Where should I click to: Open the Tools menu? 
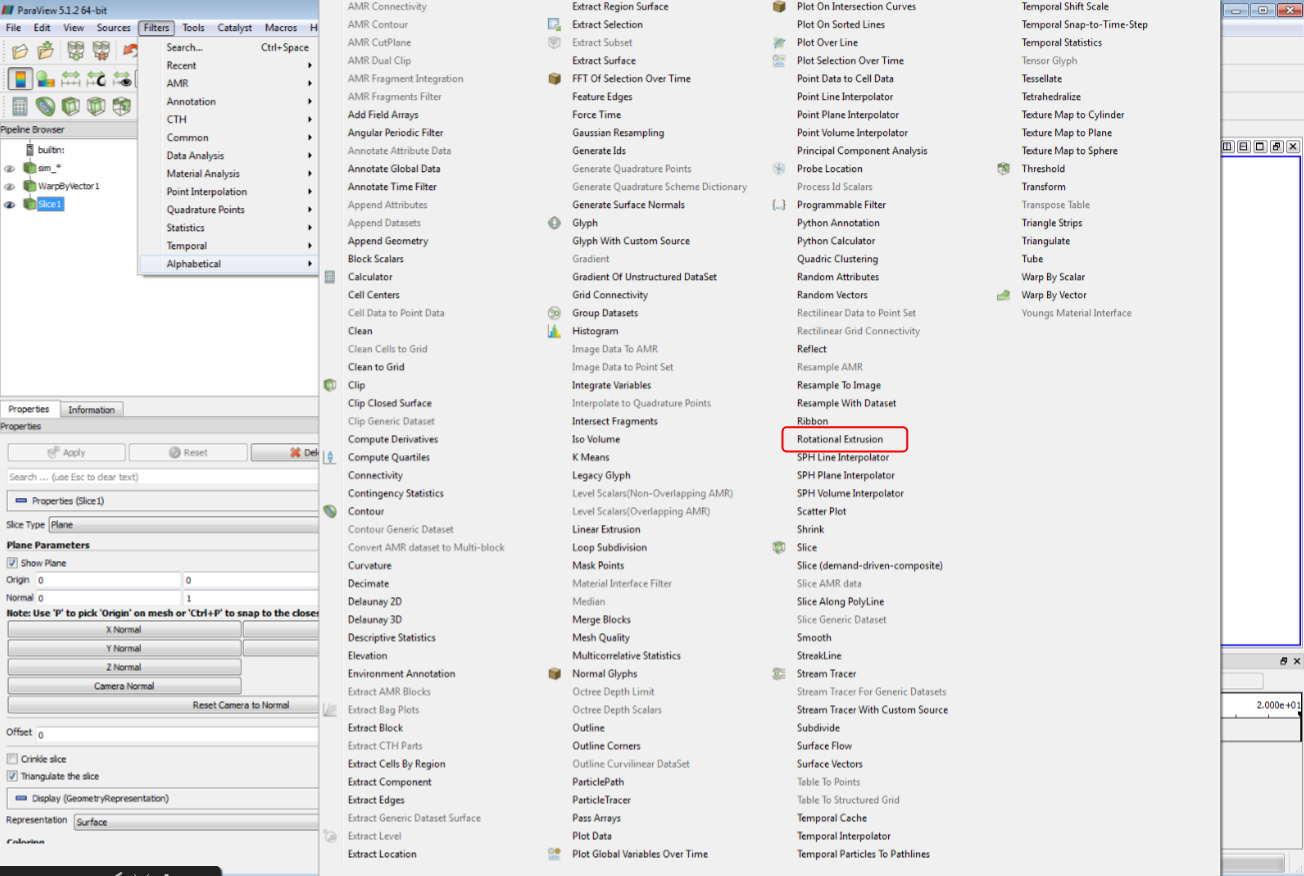tap(193, 28)
